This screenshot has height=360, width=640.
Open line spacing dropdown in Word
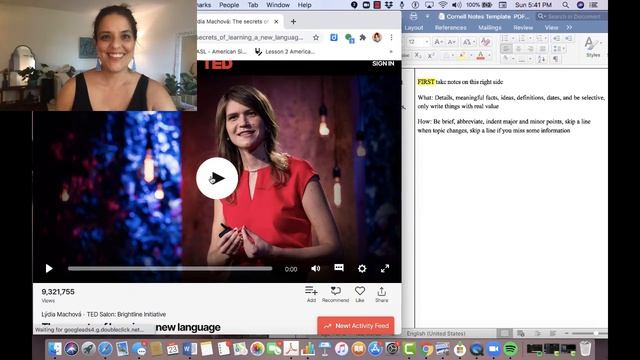tap(559, 49)
